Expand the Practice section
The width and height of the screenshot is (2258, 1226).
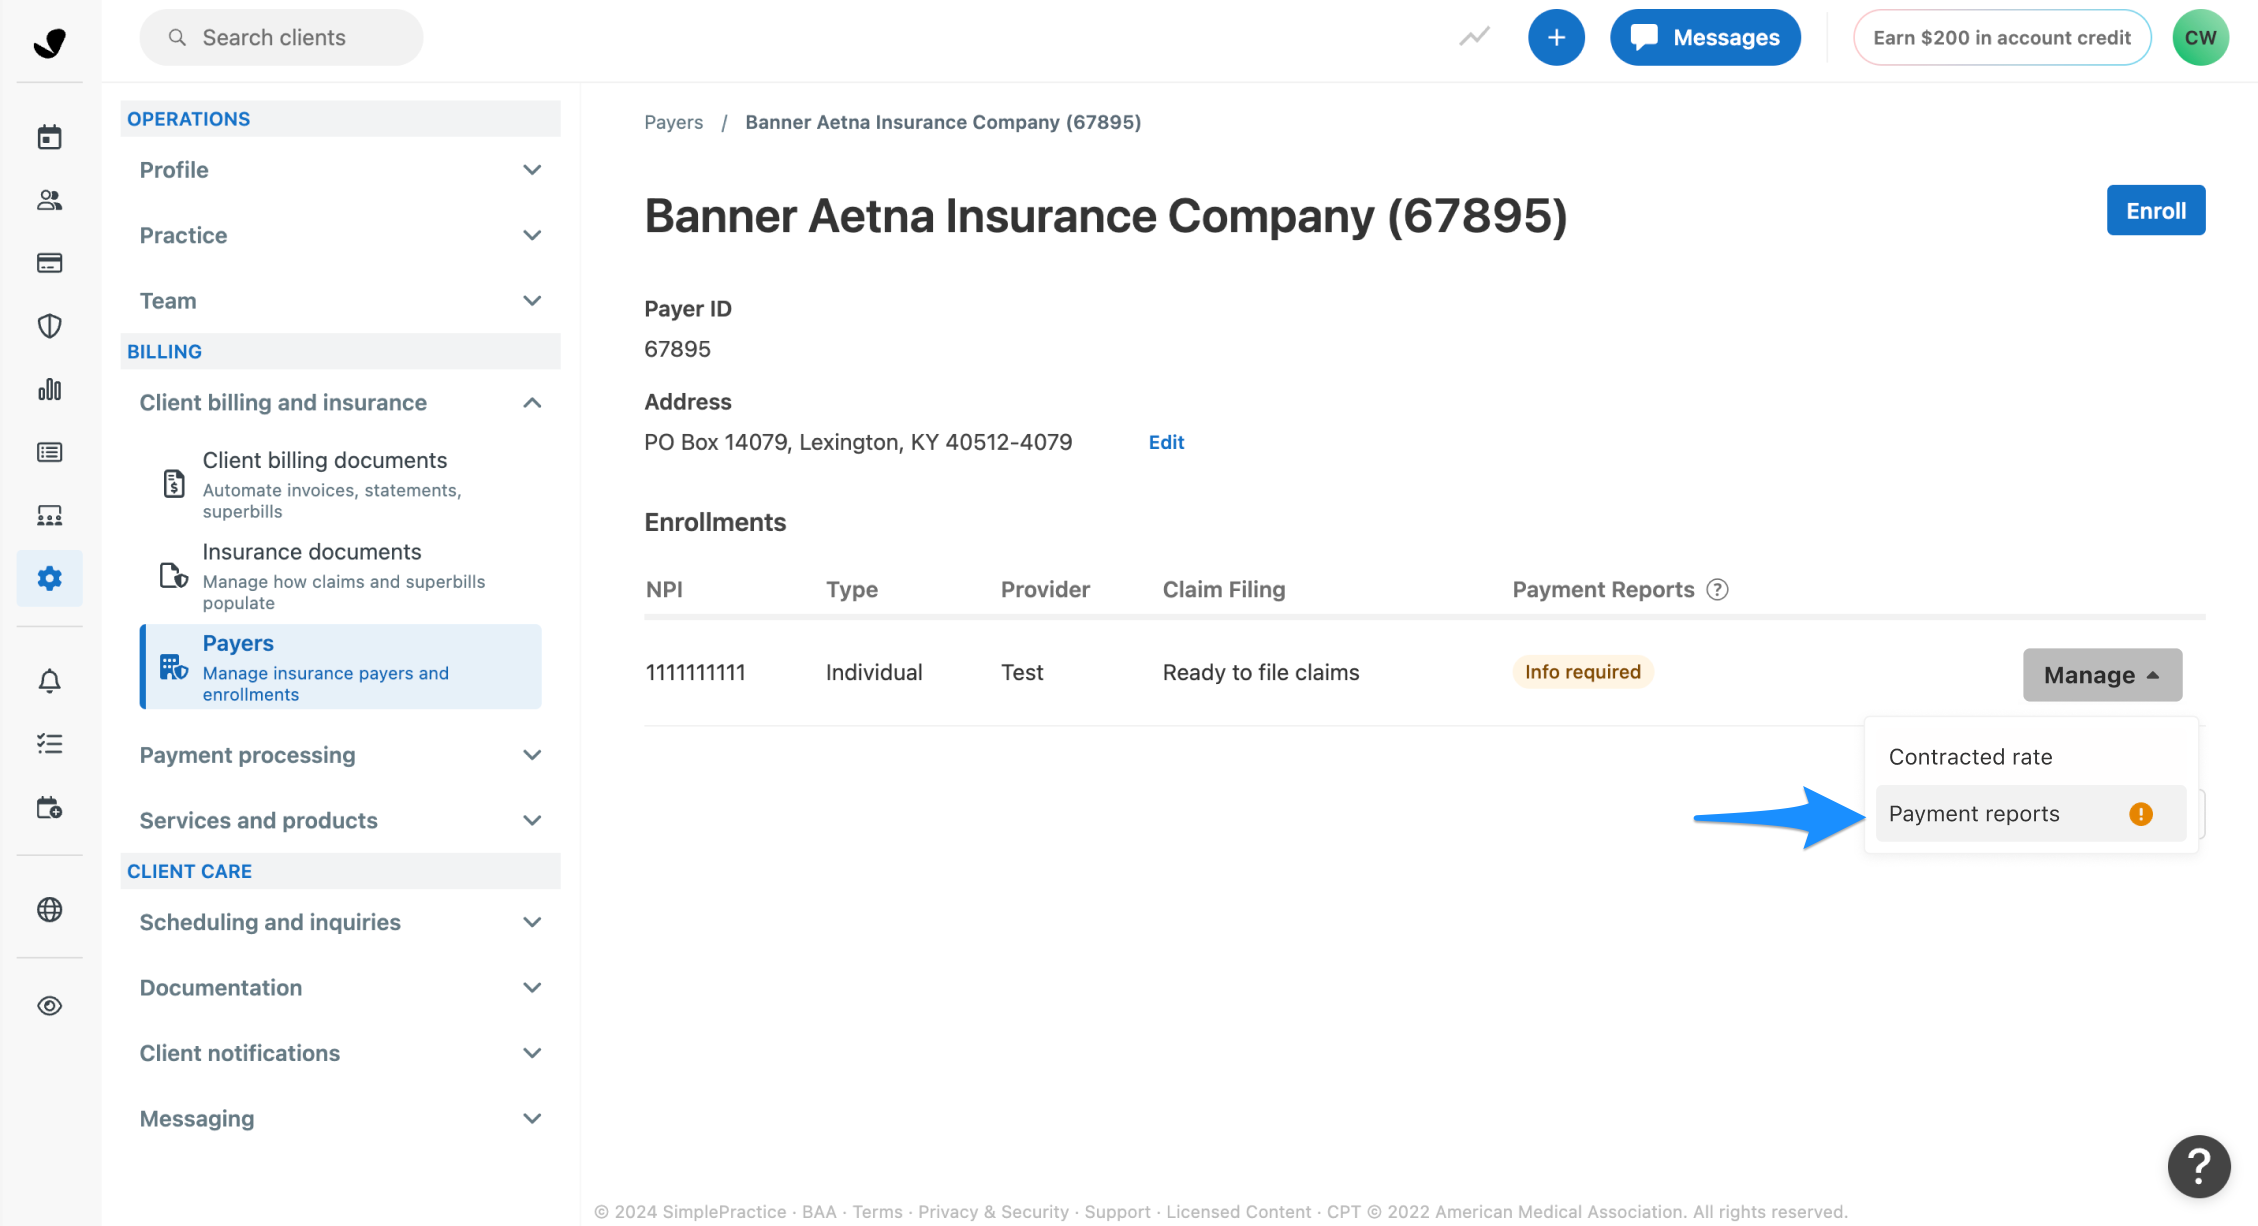click(x=340, y=235)
